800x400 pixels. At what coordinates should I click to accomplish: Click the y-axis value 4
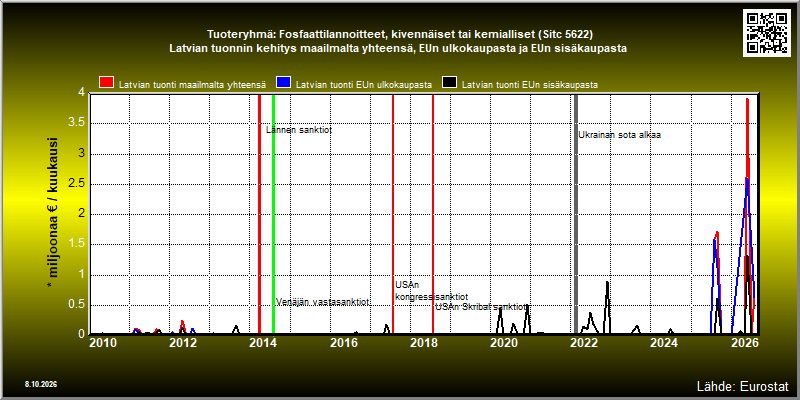click(x=81, y=93)
